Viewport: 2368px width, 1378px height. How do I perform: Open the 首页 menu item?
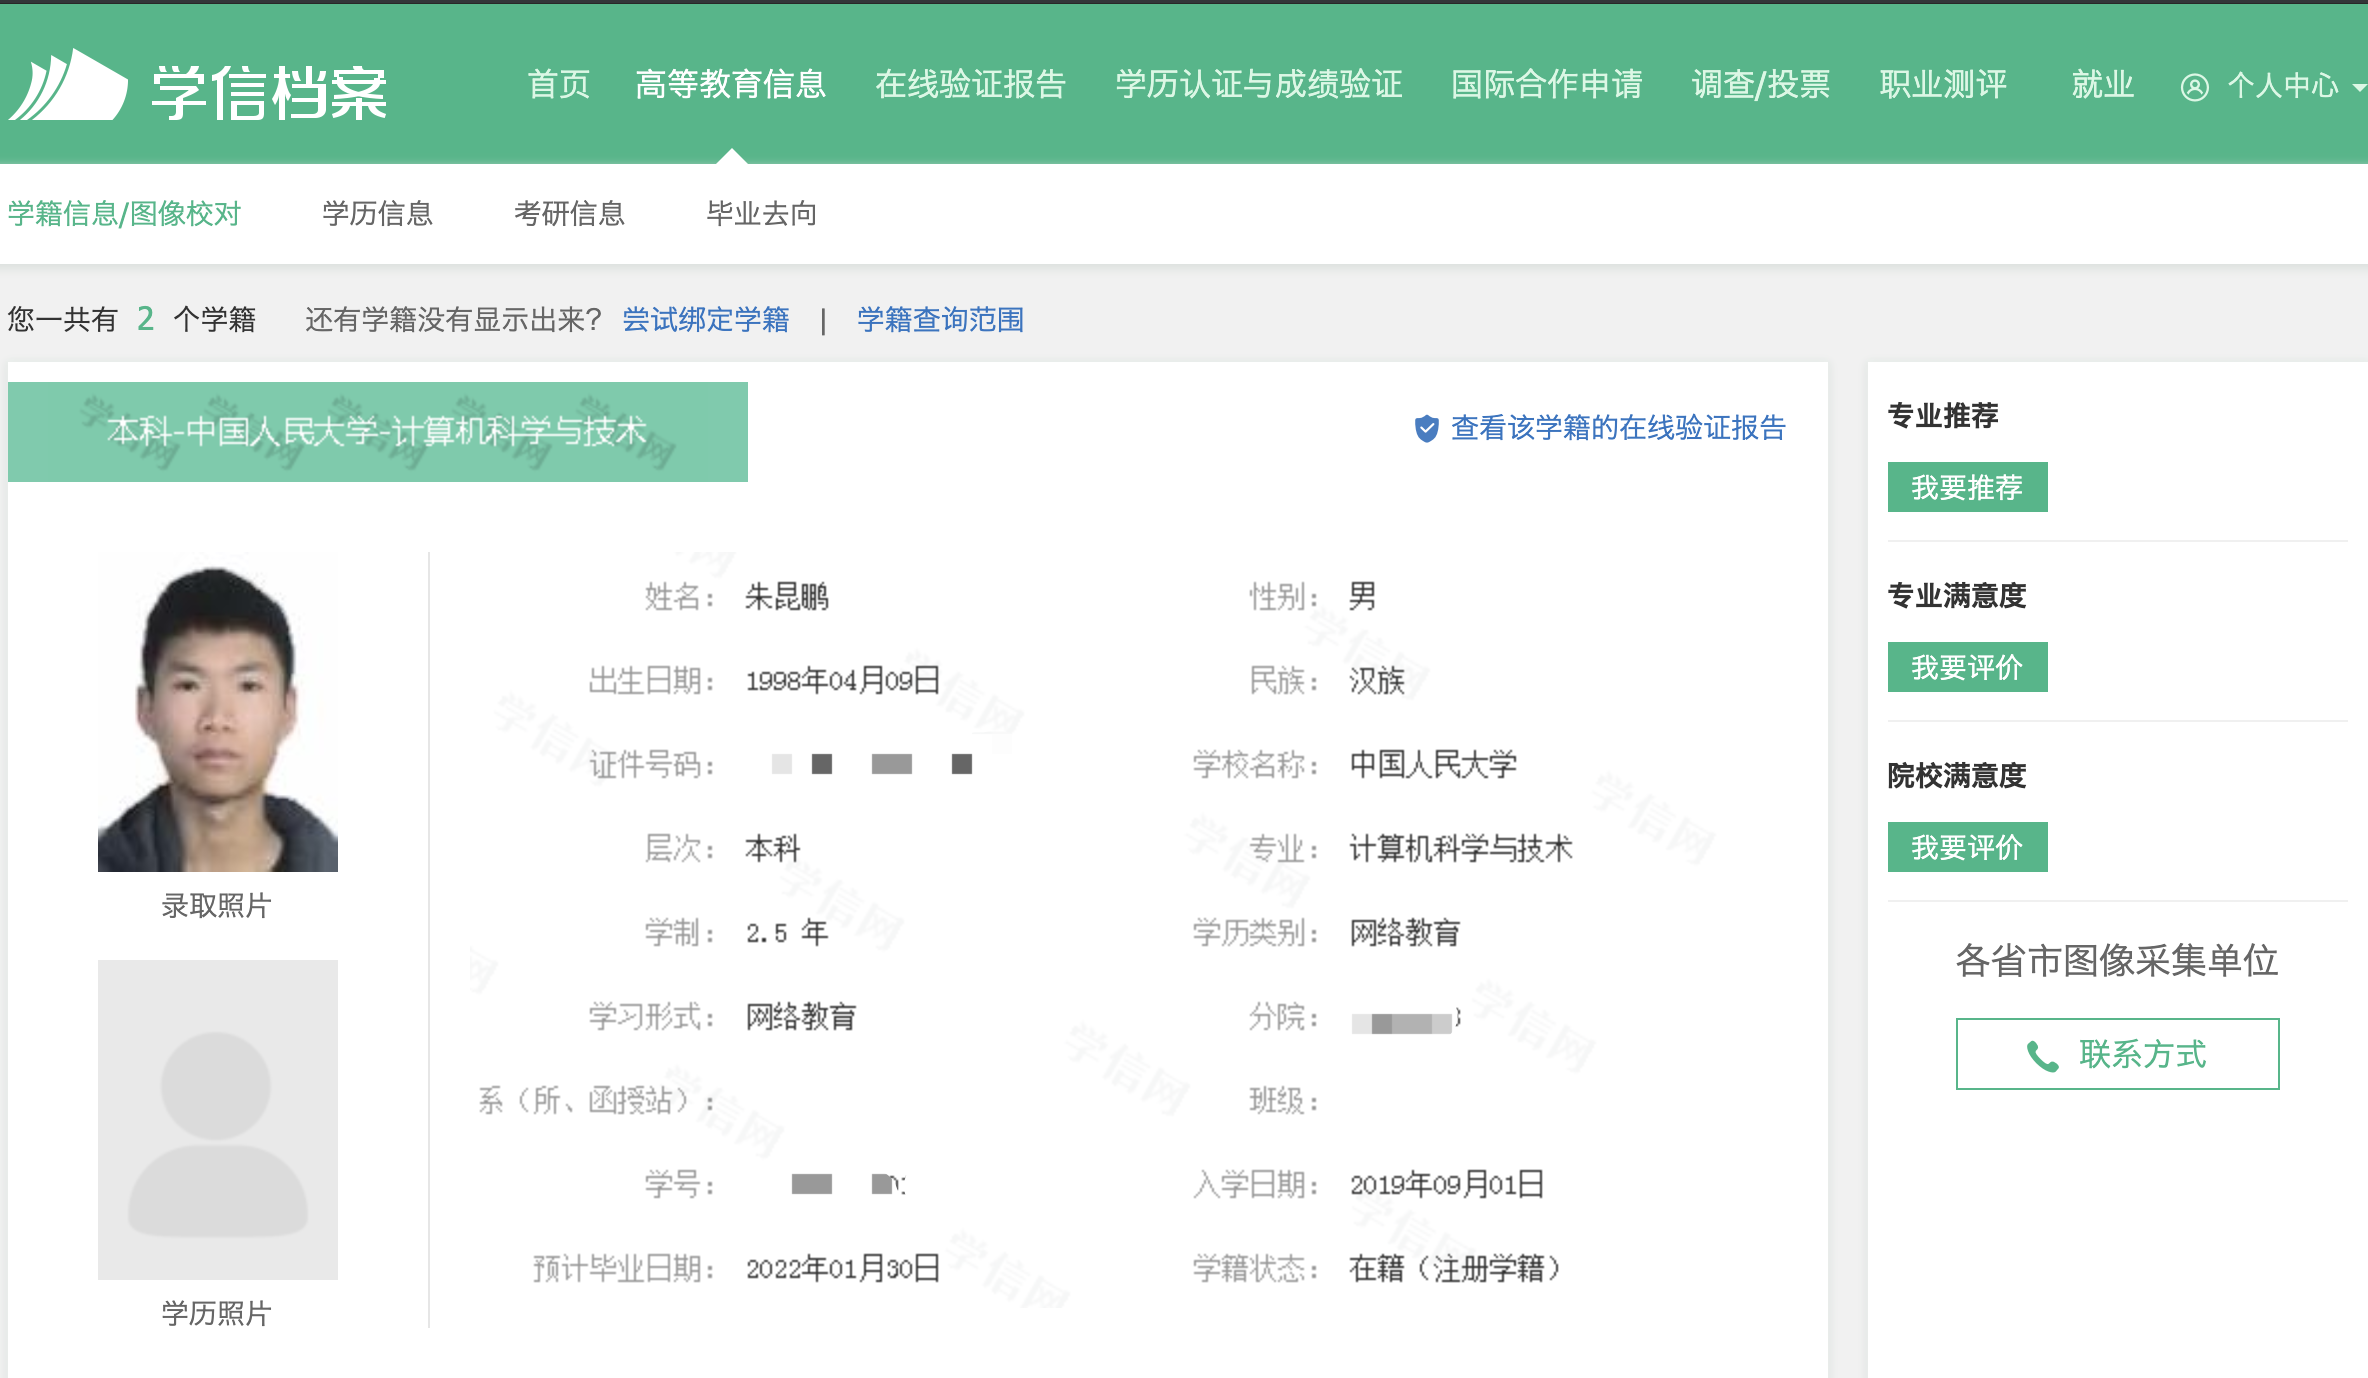(559, 85)
